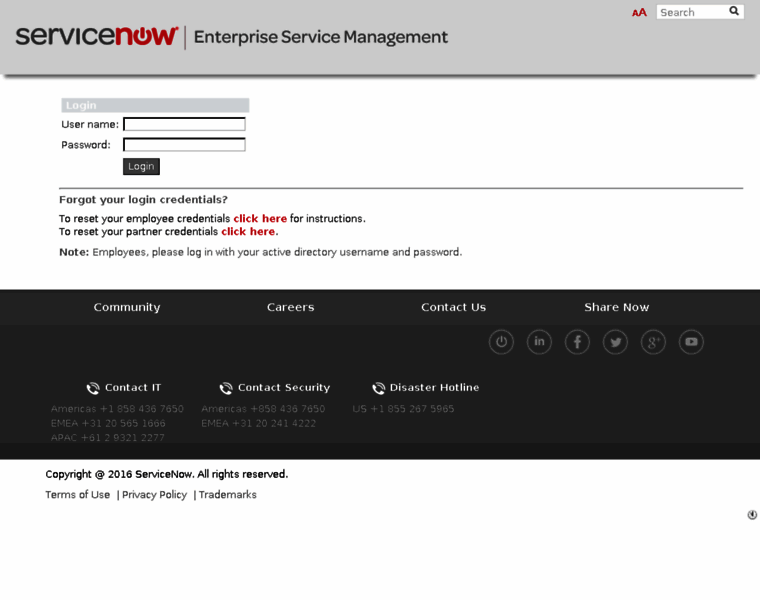
Task: Click the text size AA icon
Action: click(639, 13)
